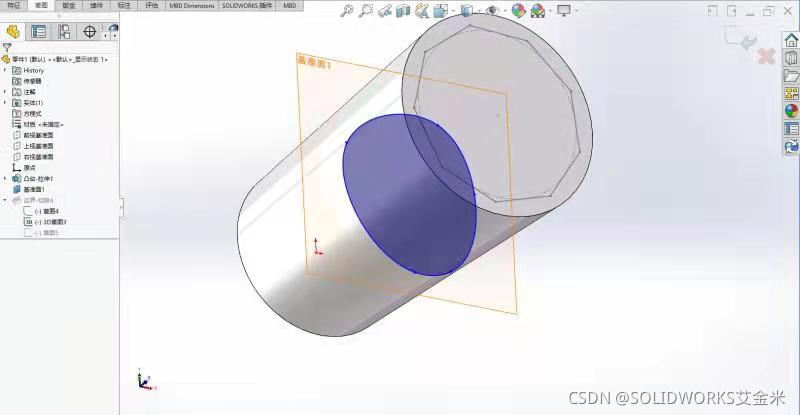Switch to the 焊件 ribbon tab
800x415 pixels.
[x=96, y=5]
